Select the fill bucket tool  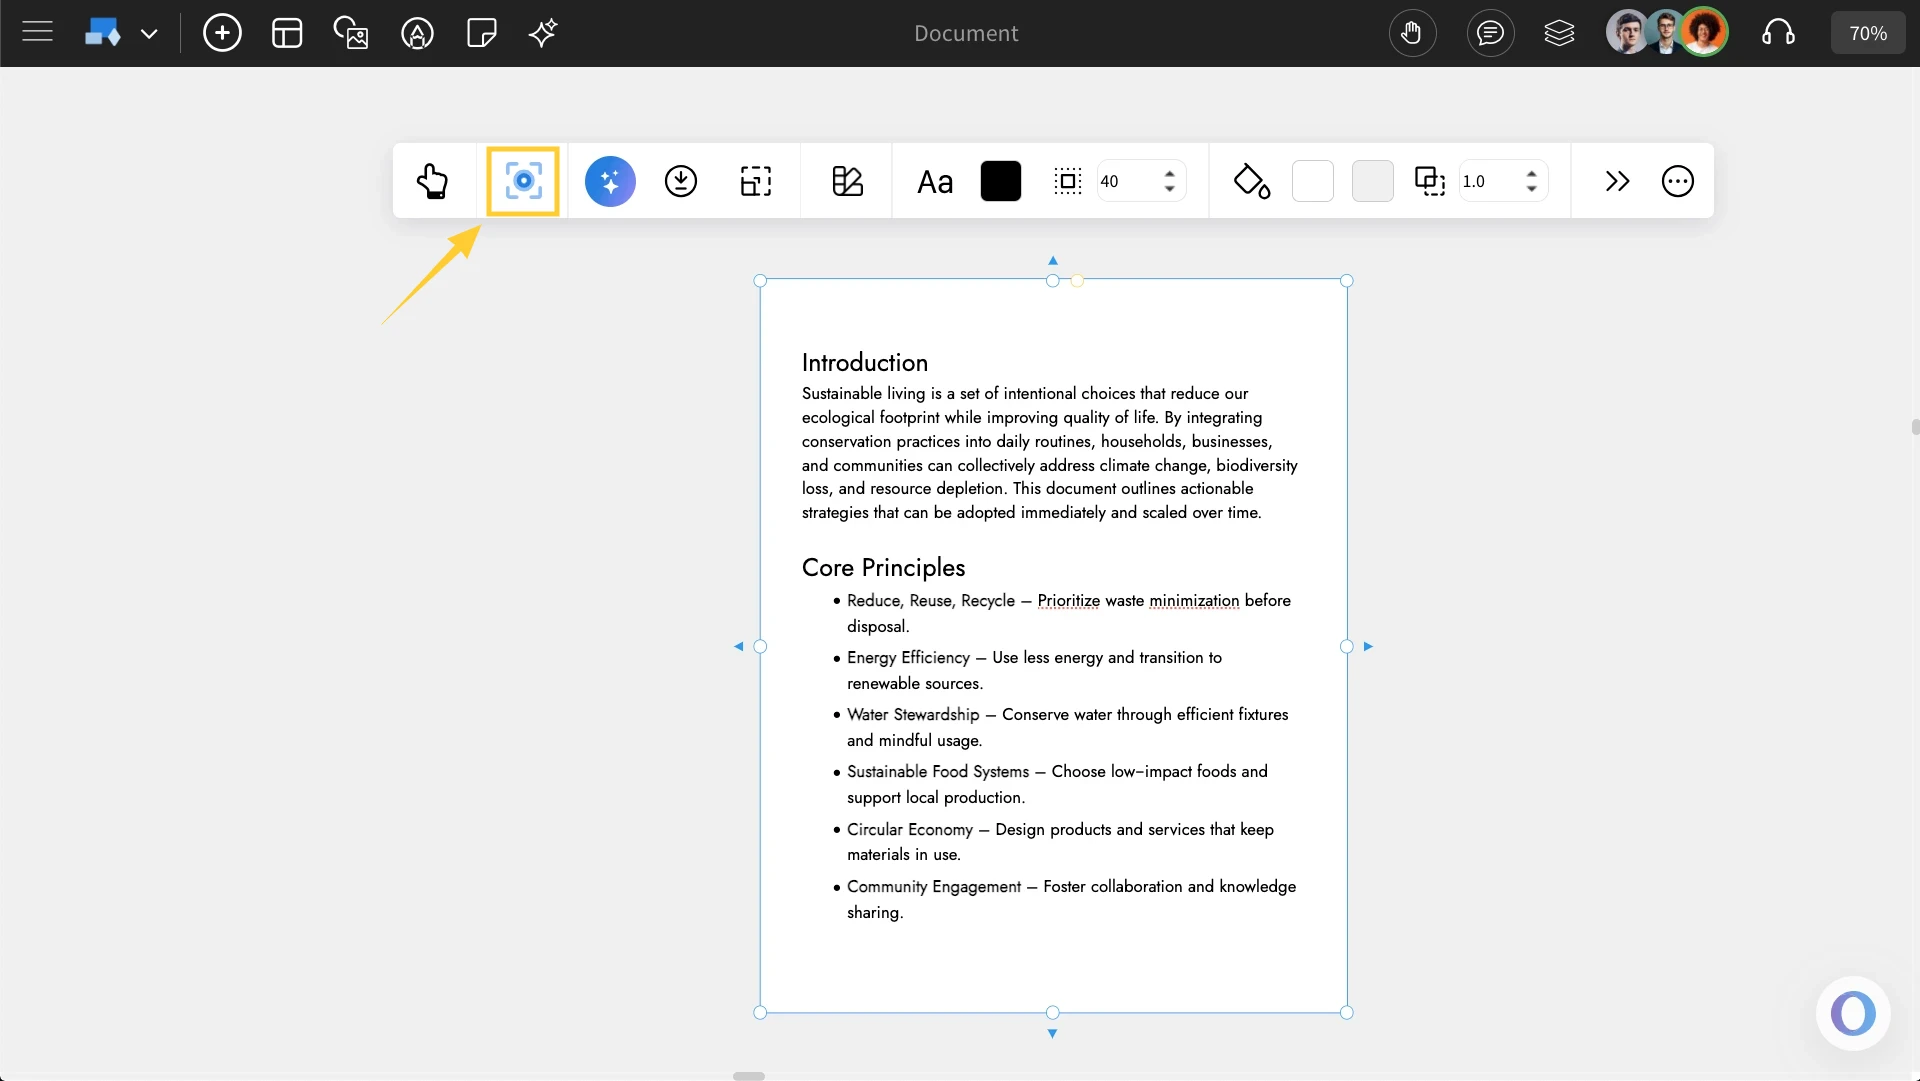[1252, 181]
